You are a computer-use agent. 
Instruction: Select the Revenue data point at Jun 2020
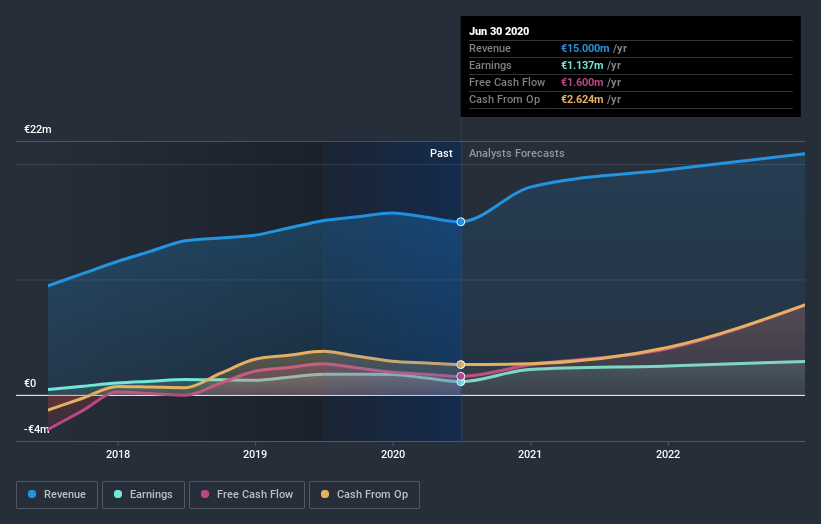(x=461, y=222)
